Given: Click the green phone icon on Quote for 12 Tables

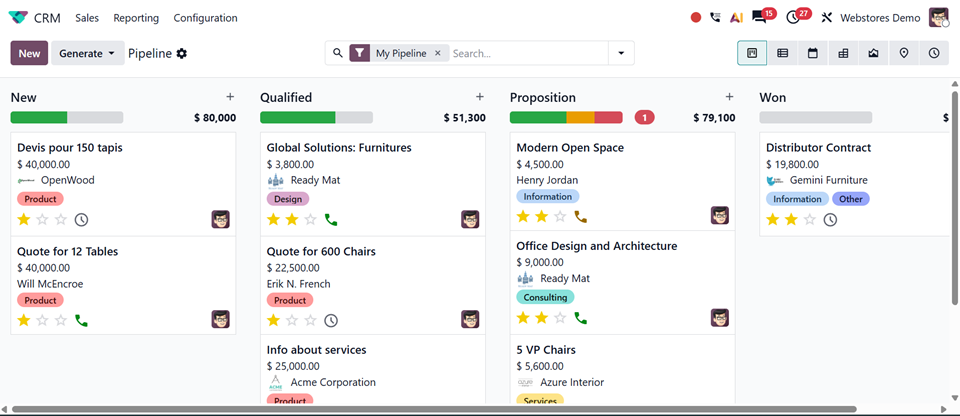Looking at the screenshot, I should pos(81,320).
